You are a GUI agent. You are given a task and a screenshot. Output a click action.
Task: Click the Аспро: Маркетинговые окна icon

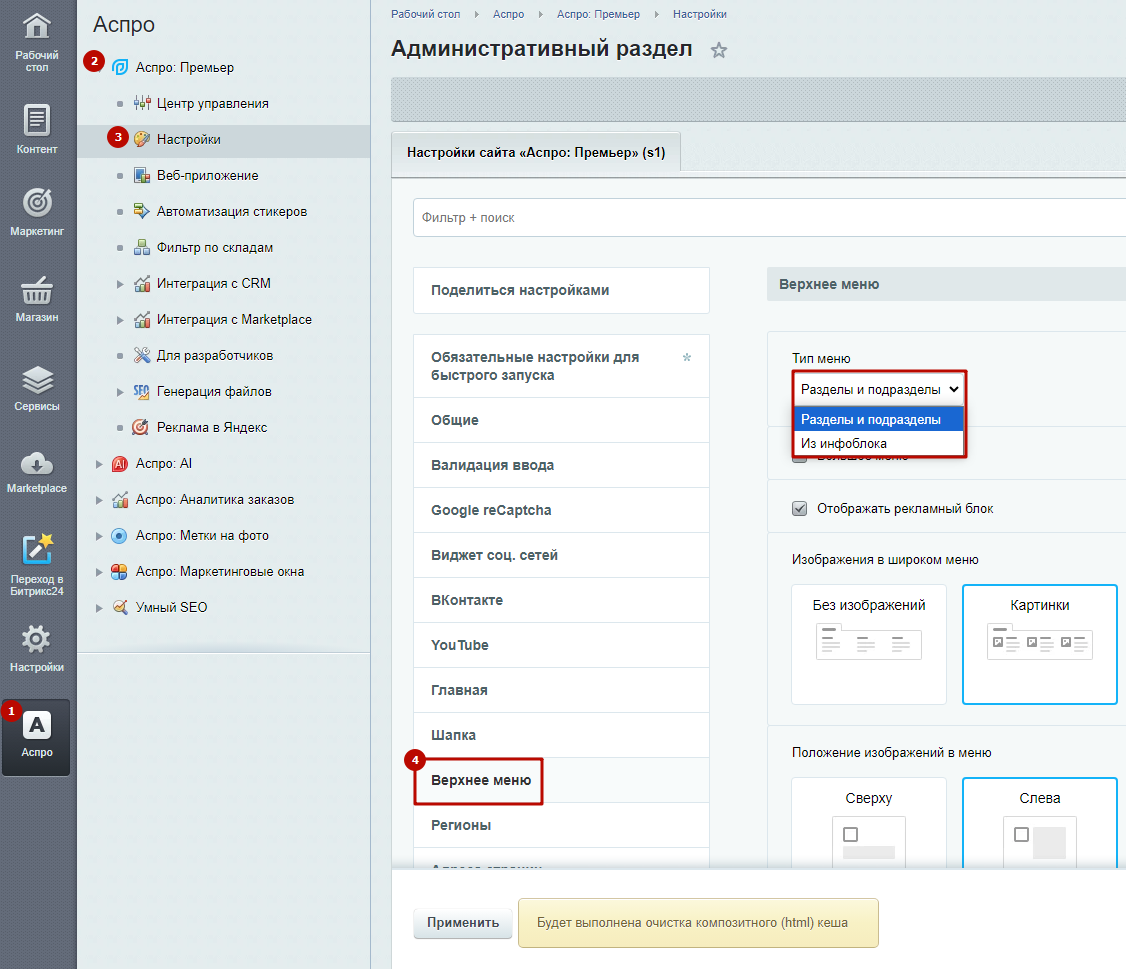120,571
